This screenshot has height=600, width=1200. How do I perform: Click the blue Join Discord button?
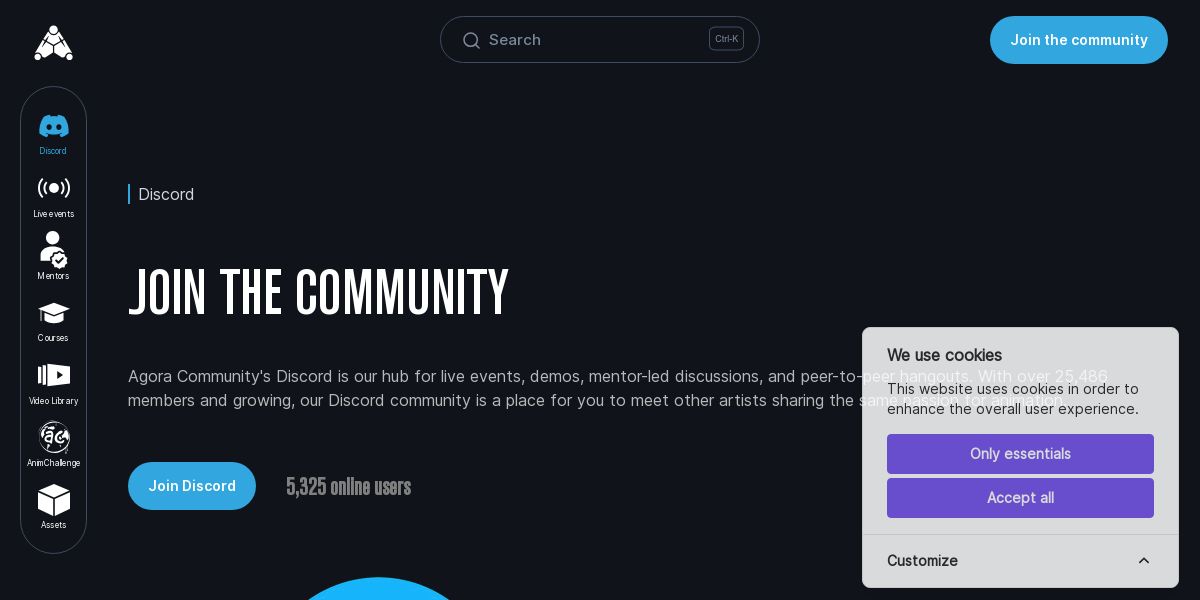(192, 486)
